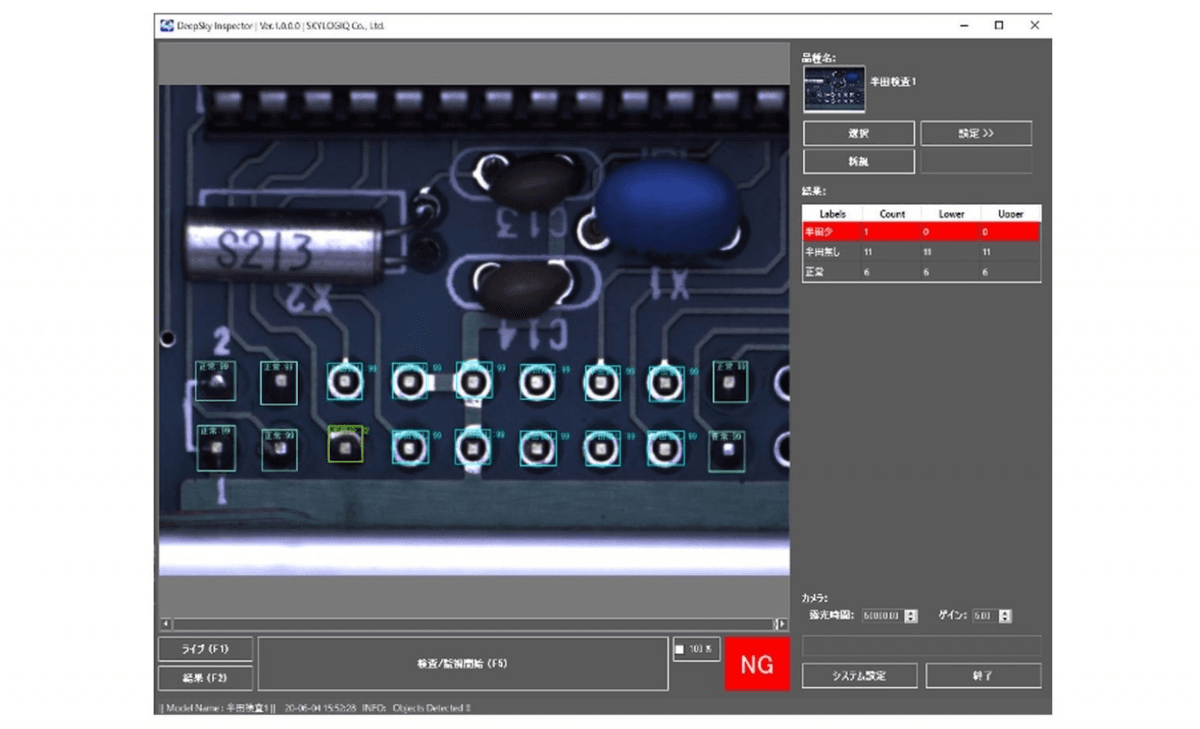Viewport: 1200px width, 729px height.
Task: Click the green-boxed defective solder joint
Action: (346, 445)
